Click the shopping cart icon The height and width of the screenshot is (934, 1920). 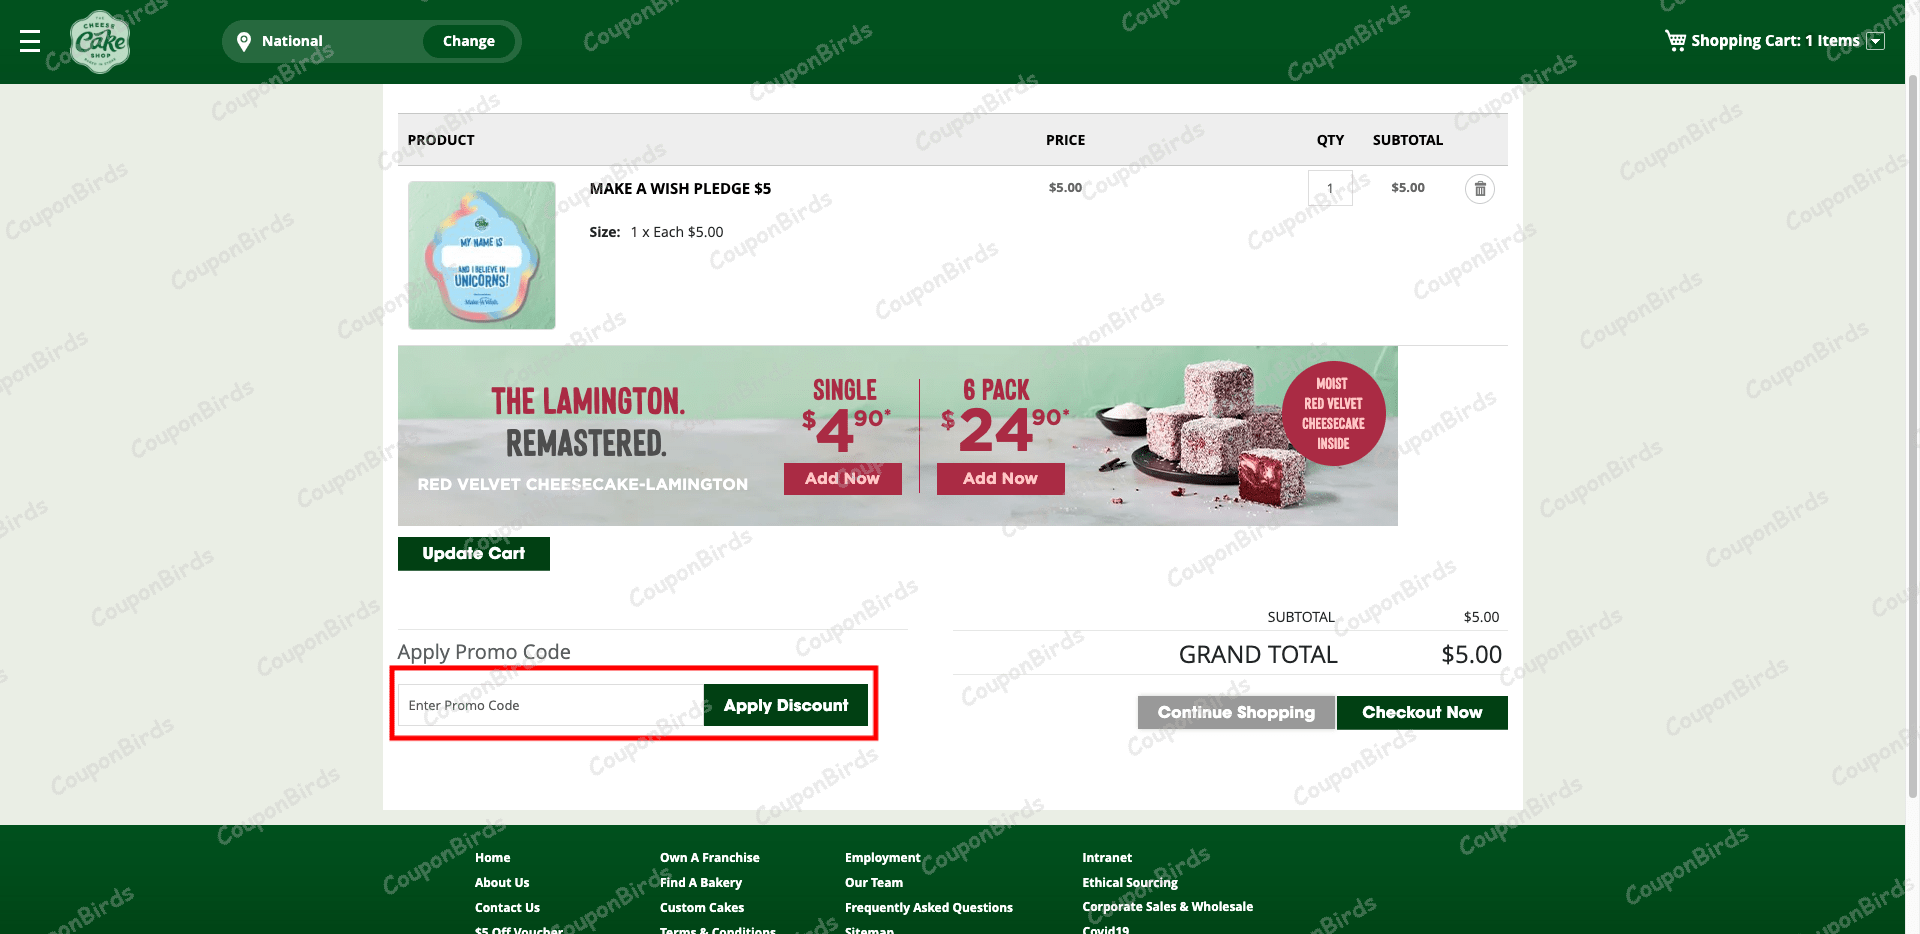[x=1674, y=40]
